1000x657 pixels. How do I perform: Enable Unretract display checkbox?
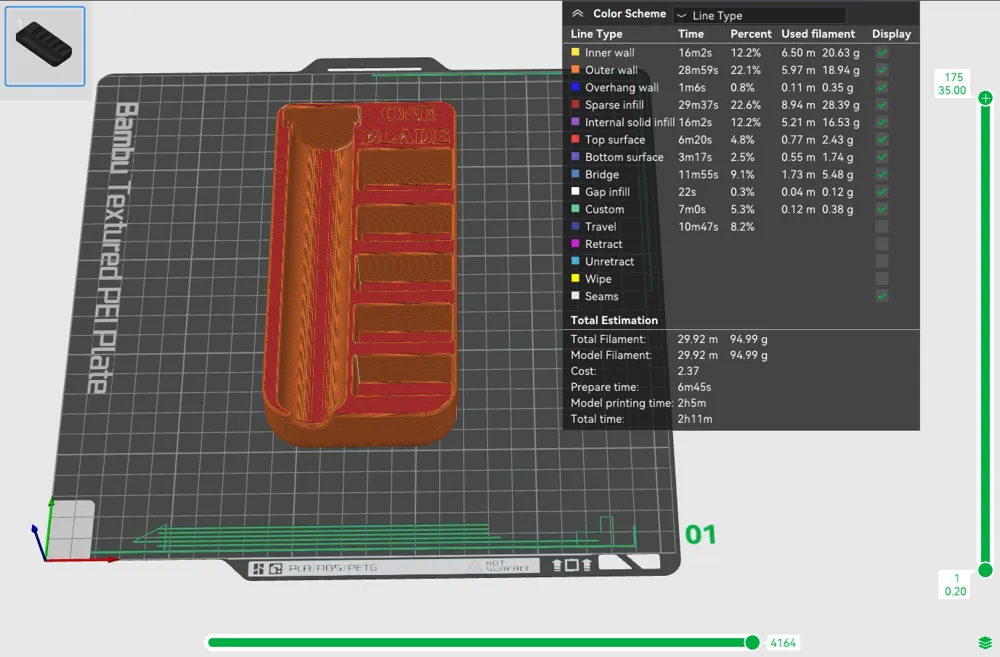tap(881, 262)
